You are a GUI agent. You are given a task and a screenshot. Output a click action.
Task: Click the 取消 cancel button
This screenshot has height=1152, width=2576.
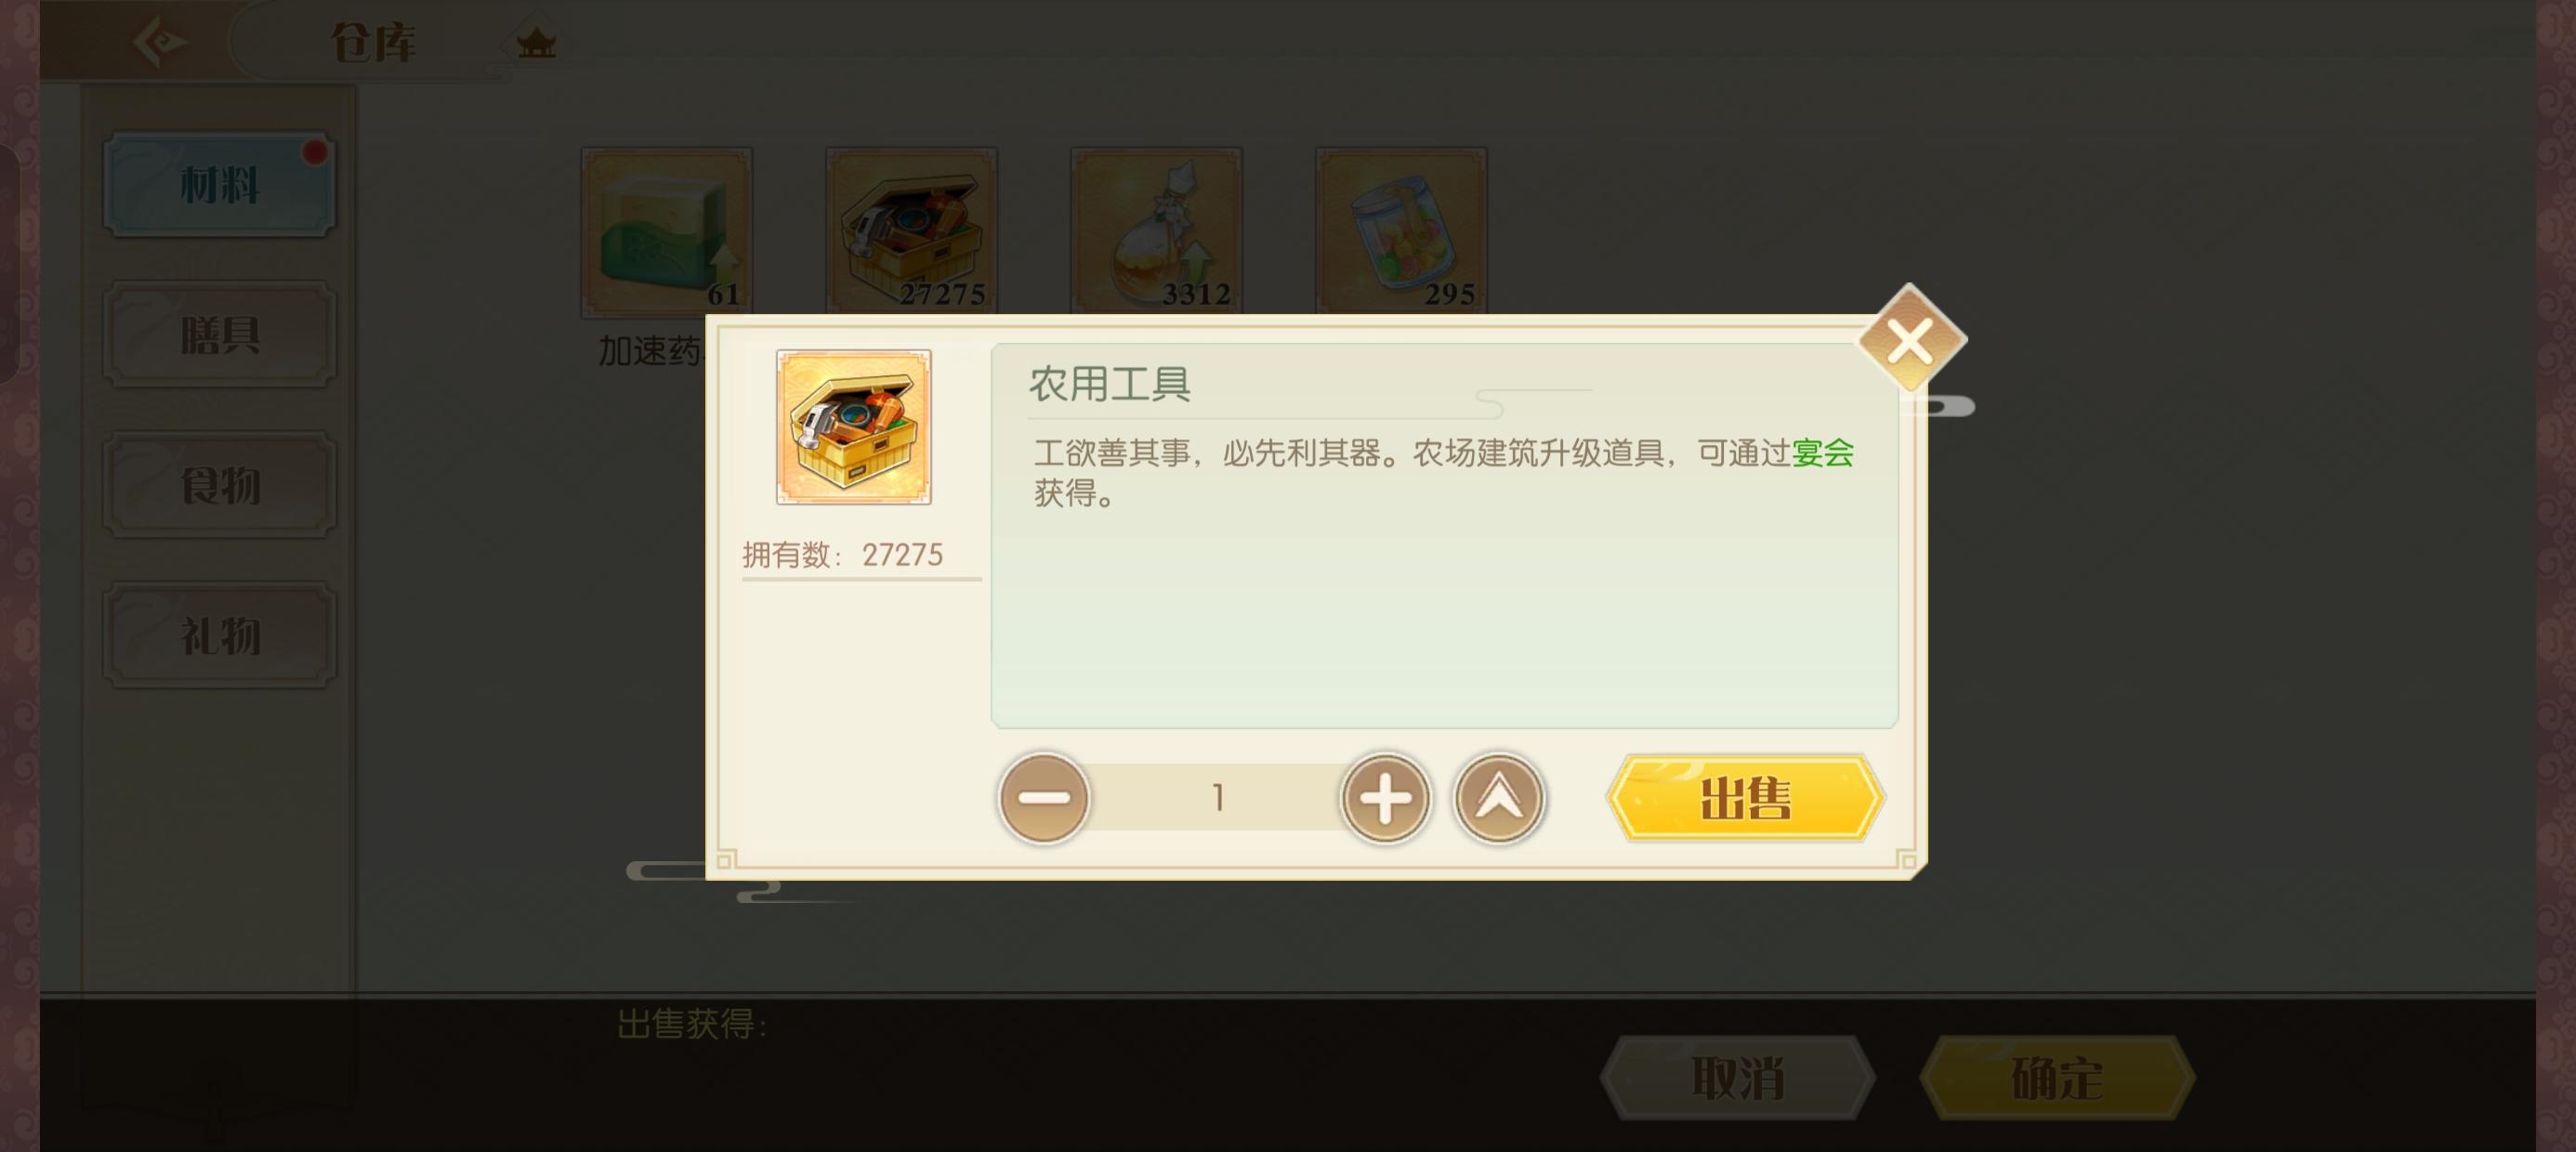click(1737, 1078)
